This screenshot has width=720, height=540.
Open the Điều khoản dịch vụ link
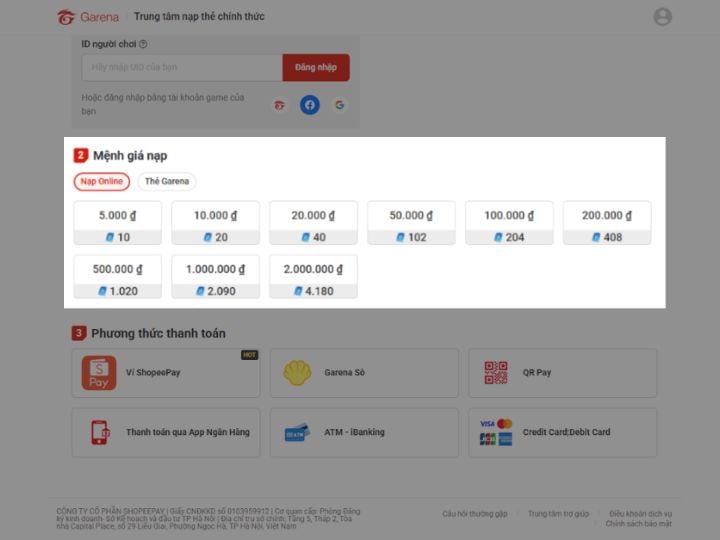641,514
